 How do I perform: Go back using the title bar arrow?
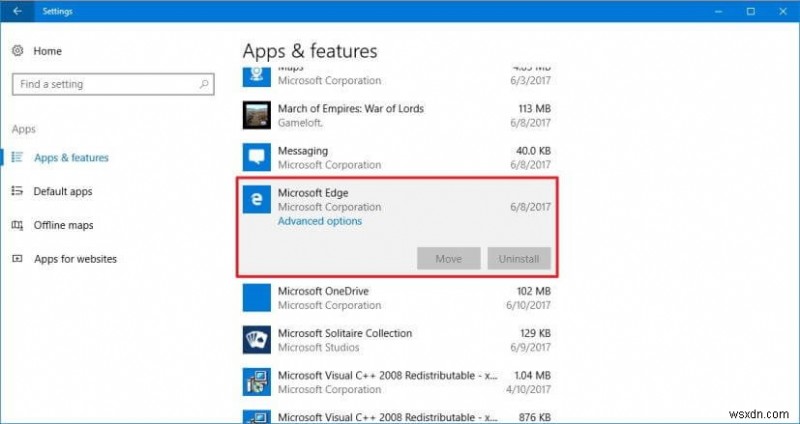click(17, 11)
